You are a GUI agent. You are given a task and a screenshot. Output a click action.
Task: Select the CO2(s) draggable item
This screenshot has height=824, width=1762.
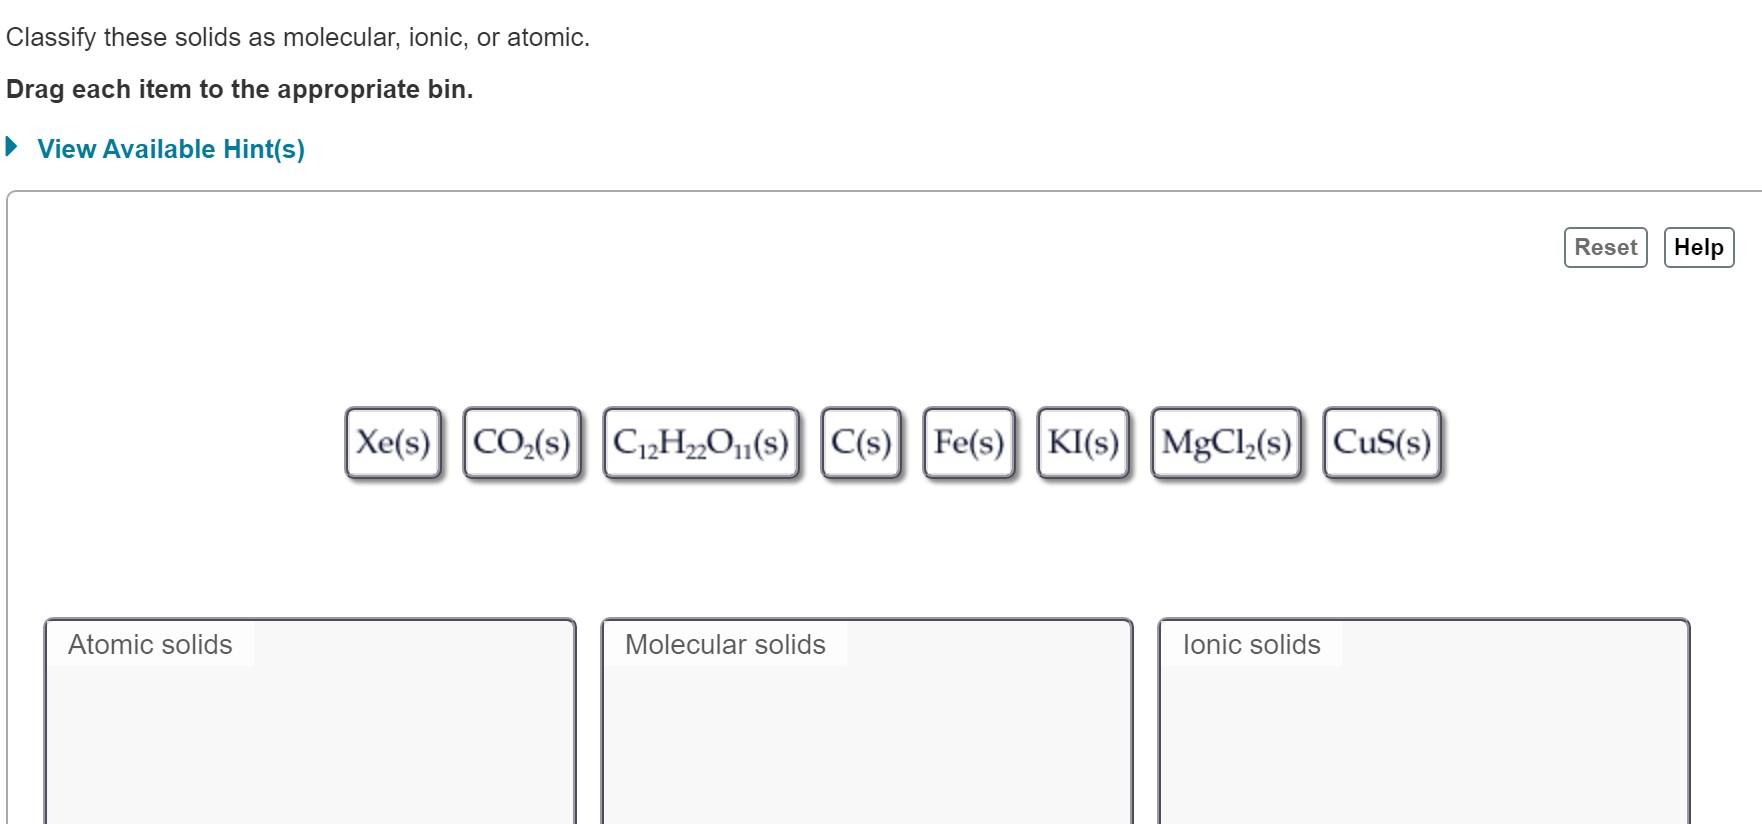pos(522,441)
